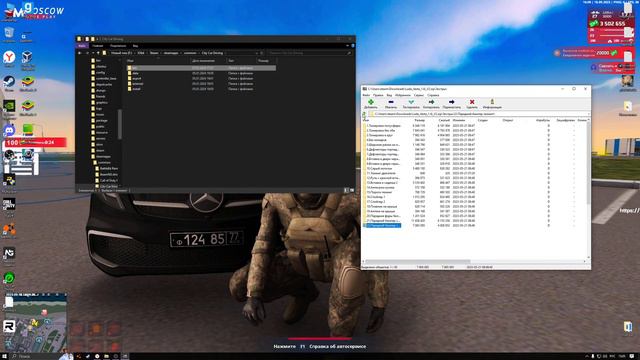Click the Steam breadcrumb in Explorer
This screenshot has width=640, height=360.
[x=154, y=53]
